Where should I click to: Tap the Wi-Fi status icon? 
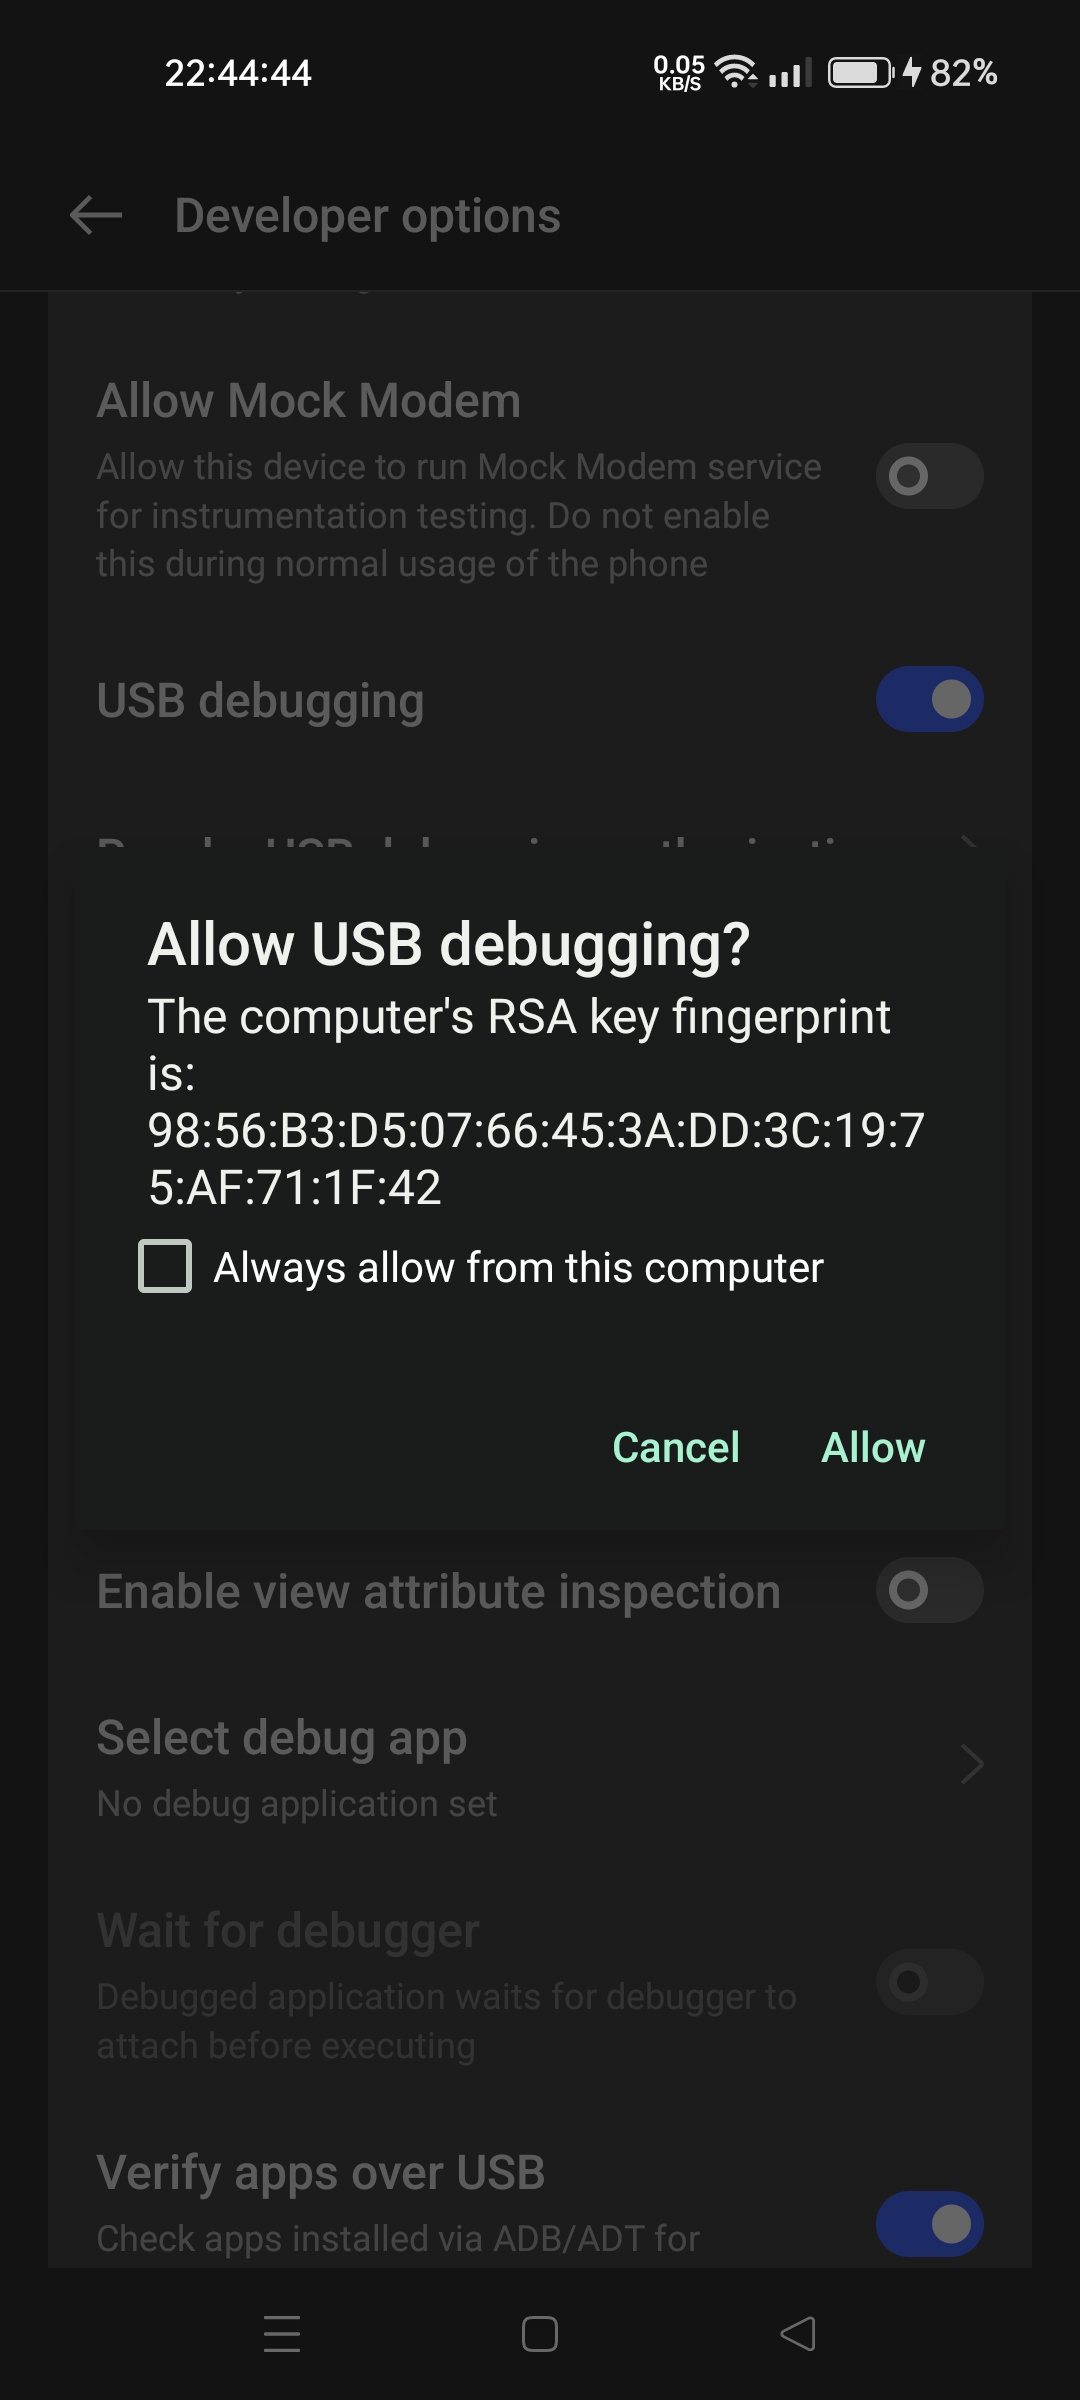click(x=736, y=72)
